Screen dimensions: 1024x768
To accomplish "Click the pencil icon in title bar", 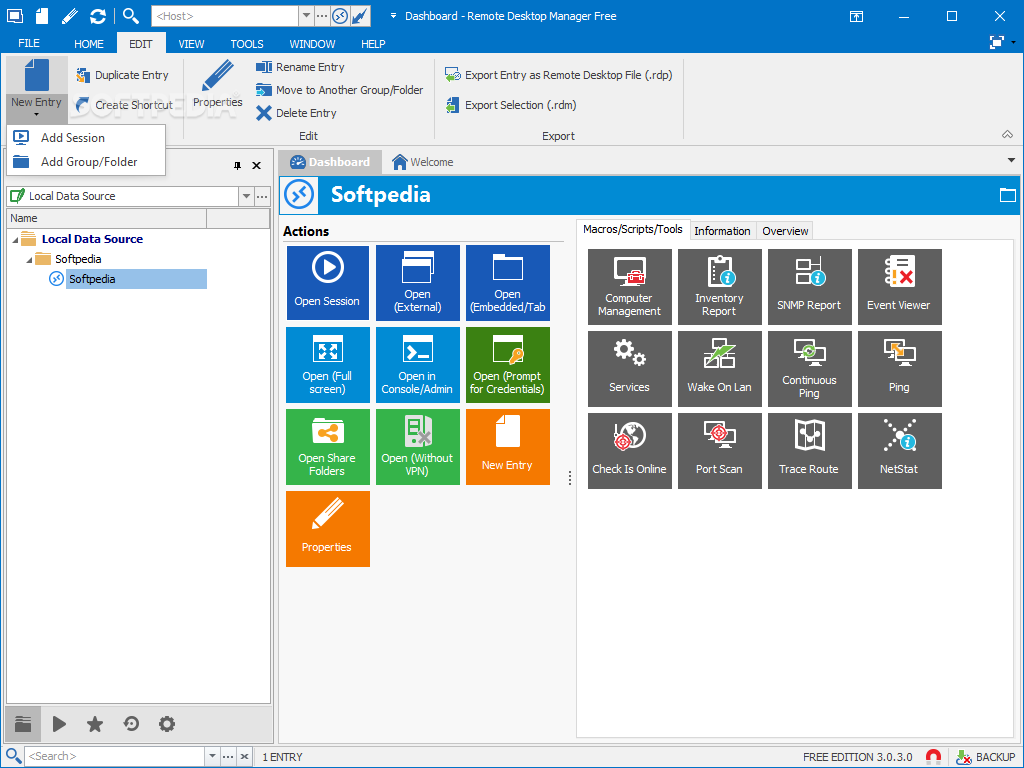I will (70, 16).
